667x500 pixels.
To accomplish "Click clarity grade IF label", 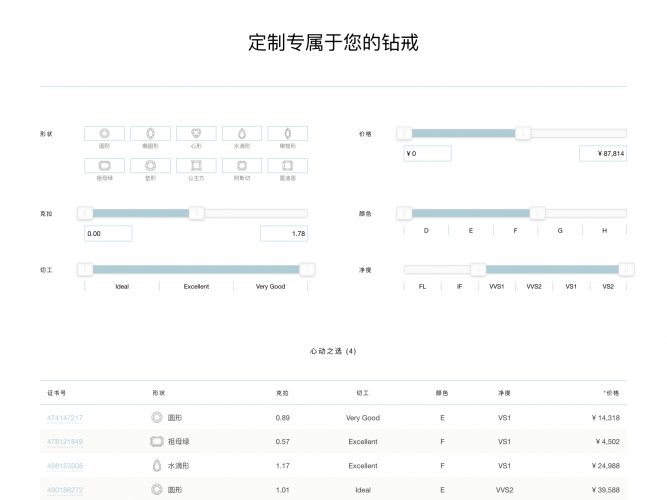I will tap(459, 286).
